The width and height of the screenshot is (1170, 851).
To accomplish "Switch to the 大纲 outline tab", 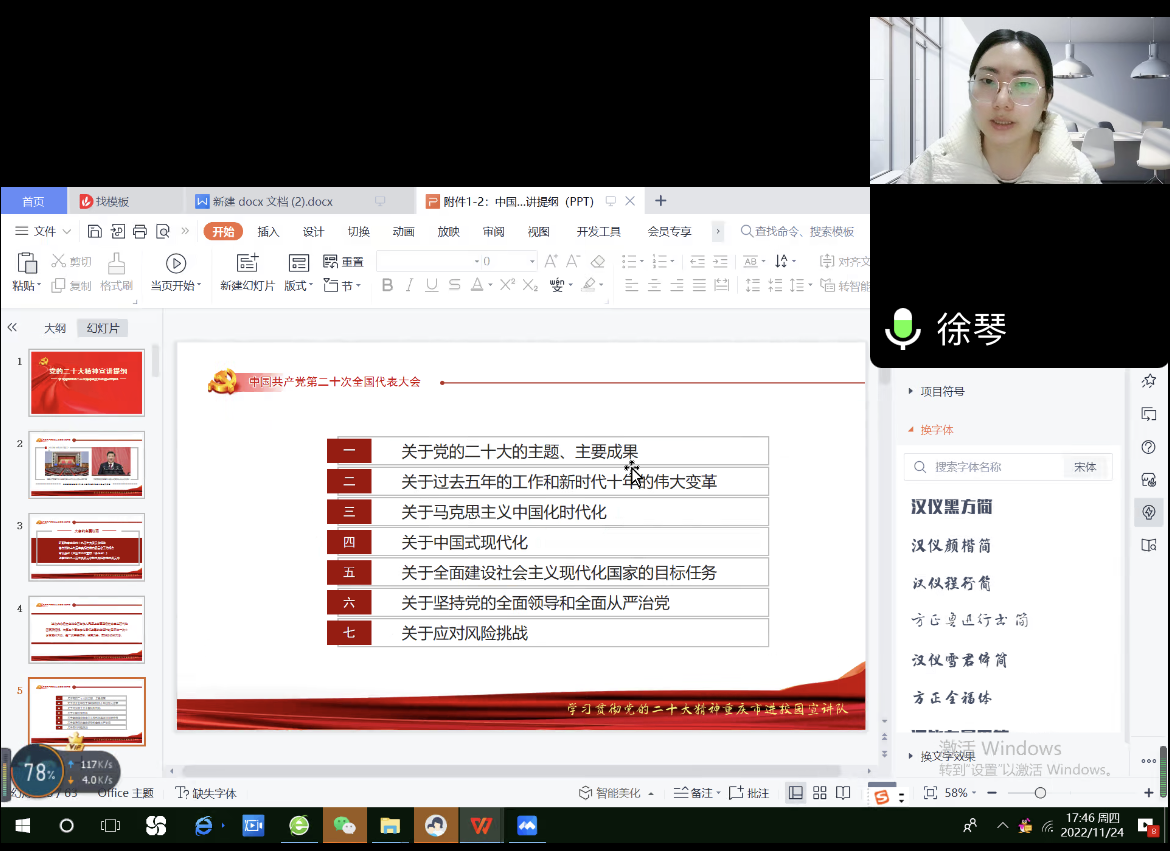I will click(x=54, y=328).
